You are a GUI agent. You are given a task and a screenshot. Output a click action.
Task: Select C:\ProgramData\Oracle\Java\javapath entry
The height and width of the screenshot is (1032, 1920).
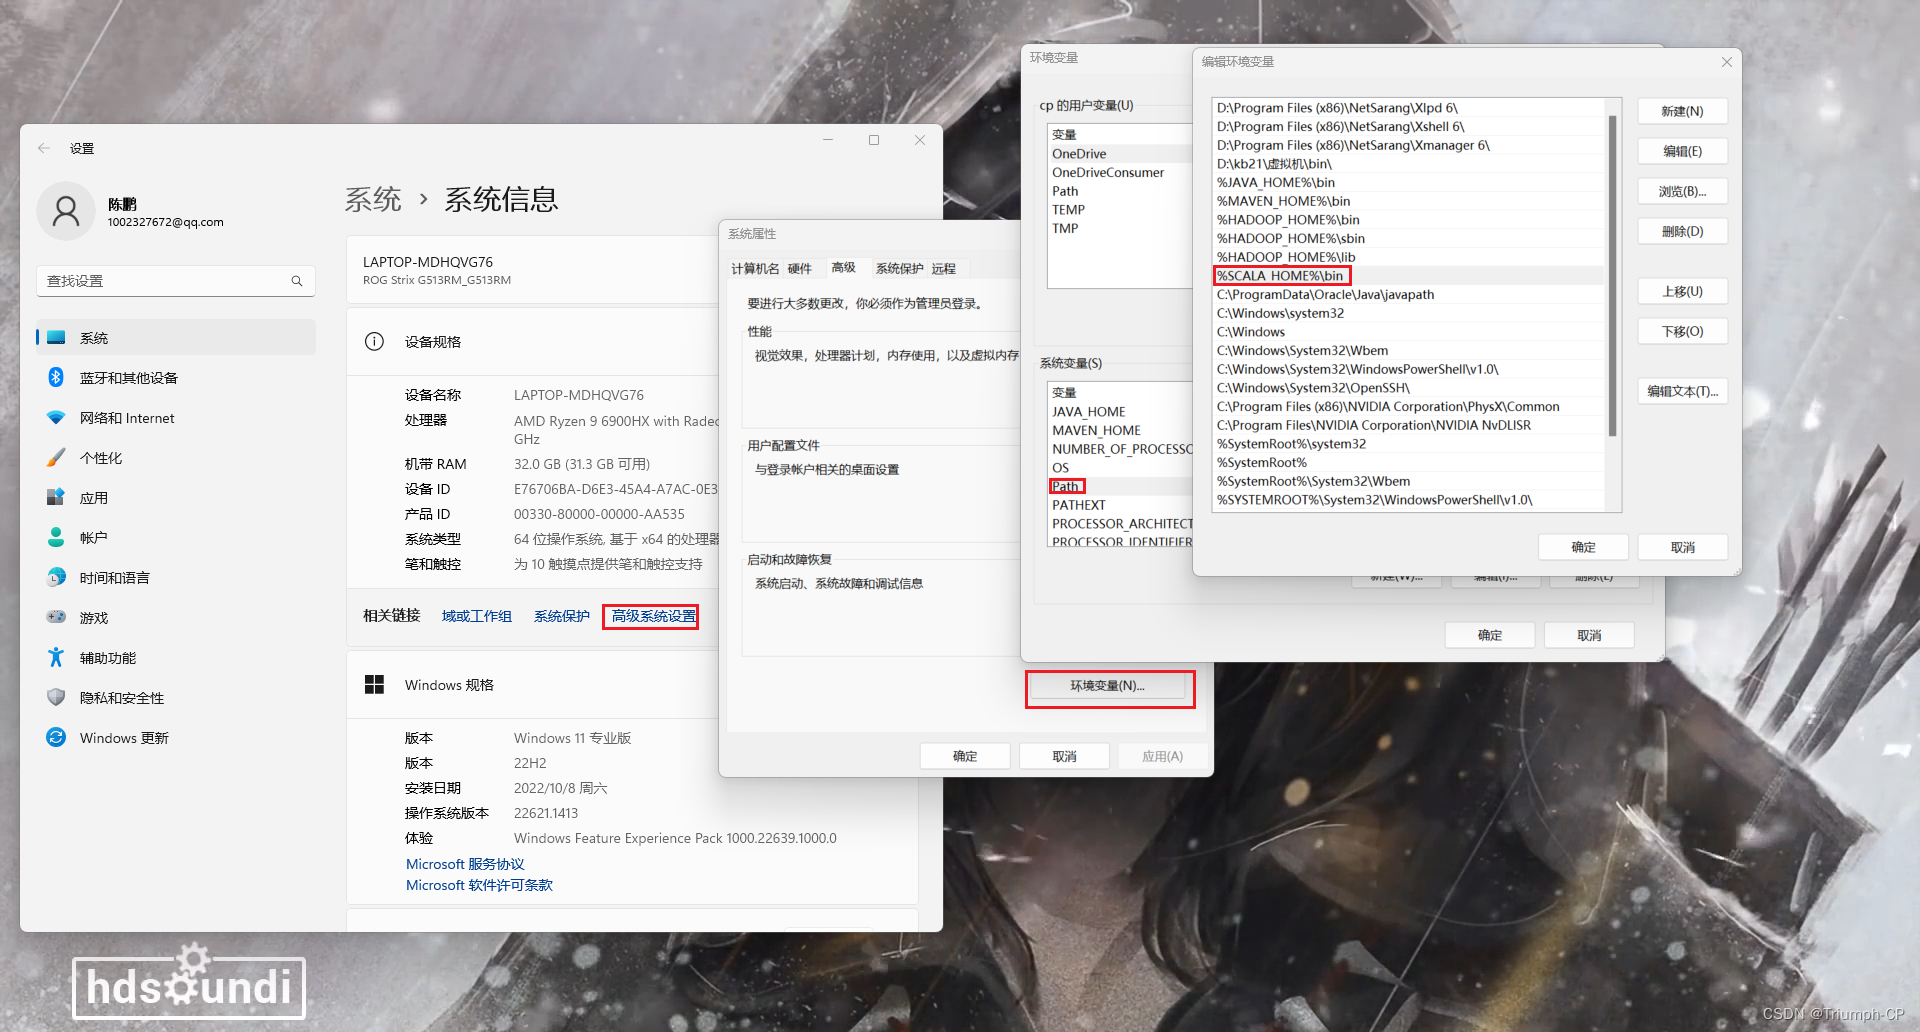point(1408,295)
